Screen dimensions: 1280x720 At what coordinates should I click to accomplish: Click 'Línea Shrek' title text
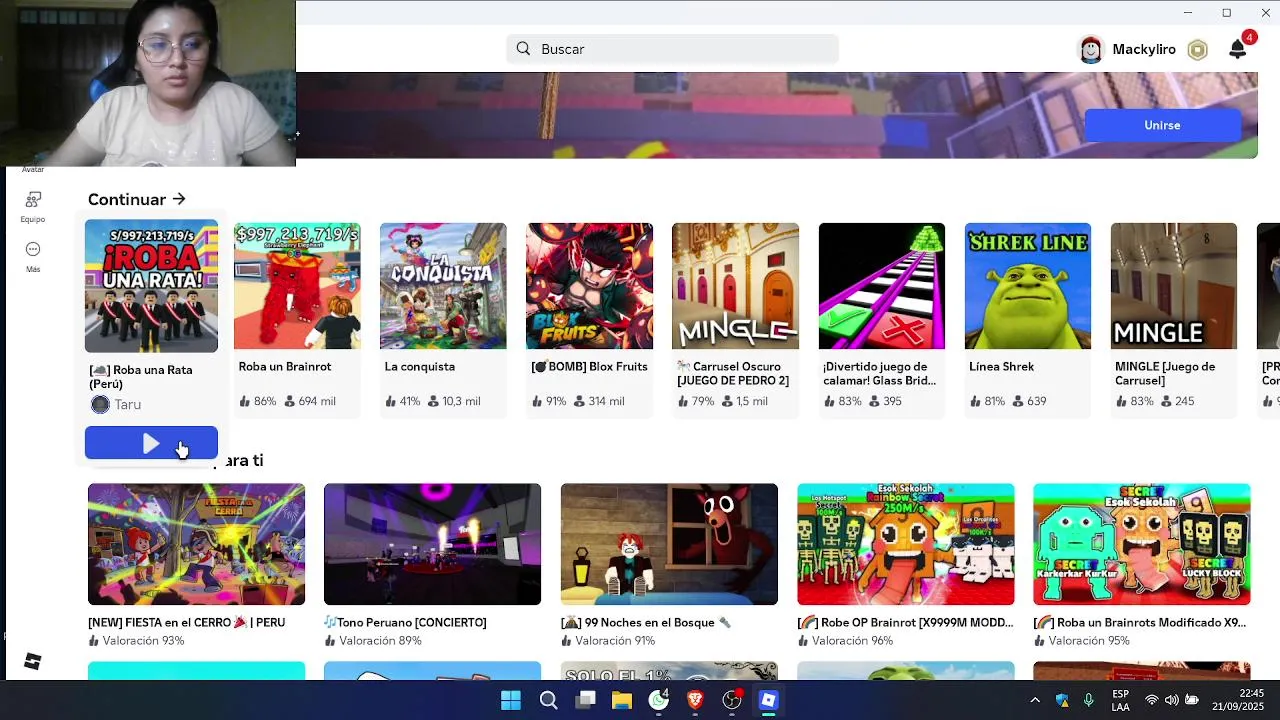coord(1001,367)
